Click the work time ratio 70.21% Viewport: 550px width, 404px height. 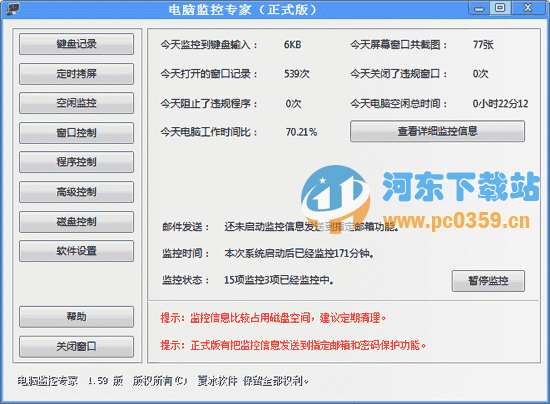301,132
